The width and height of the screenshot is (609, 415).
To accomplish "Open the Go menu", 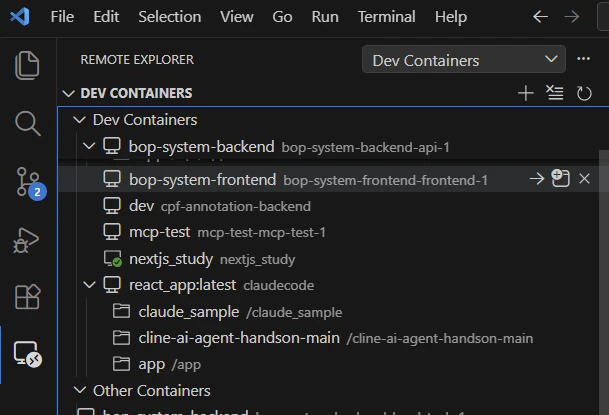I will coord(282,17).
